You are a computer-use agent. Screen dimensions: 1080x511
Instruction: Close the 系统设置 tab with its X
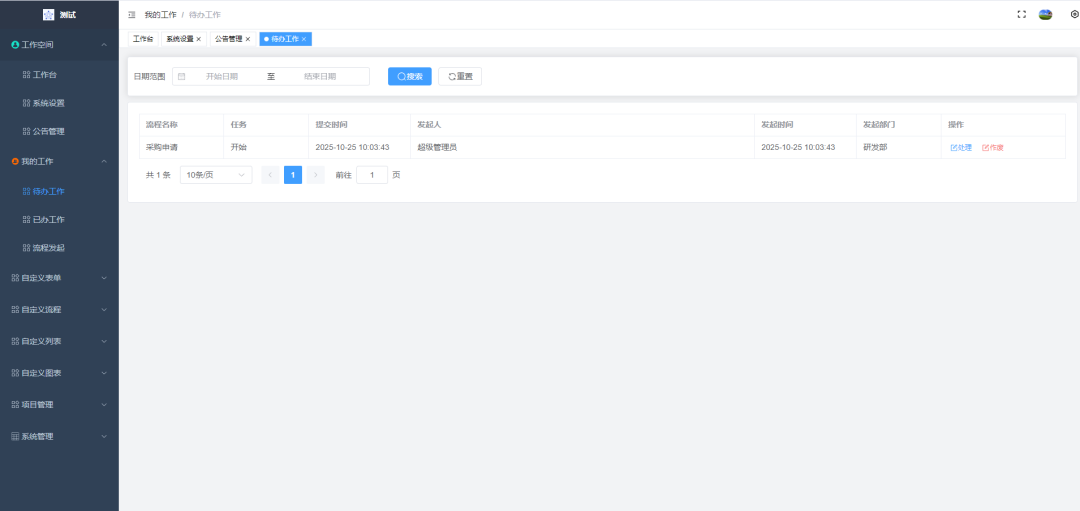(x=199, y=39)
